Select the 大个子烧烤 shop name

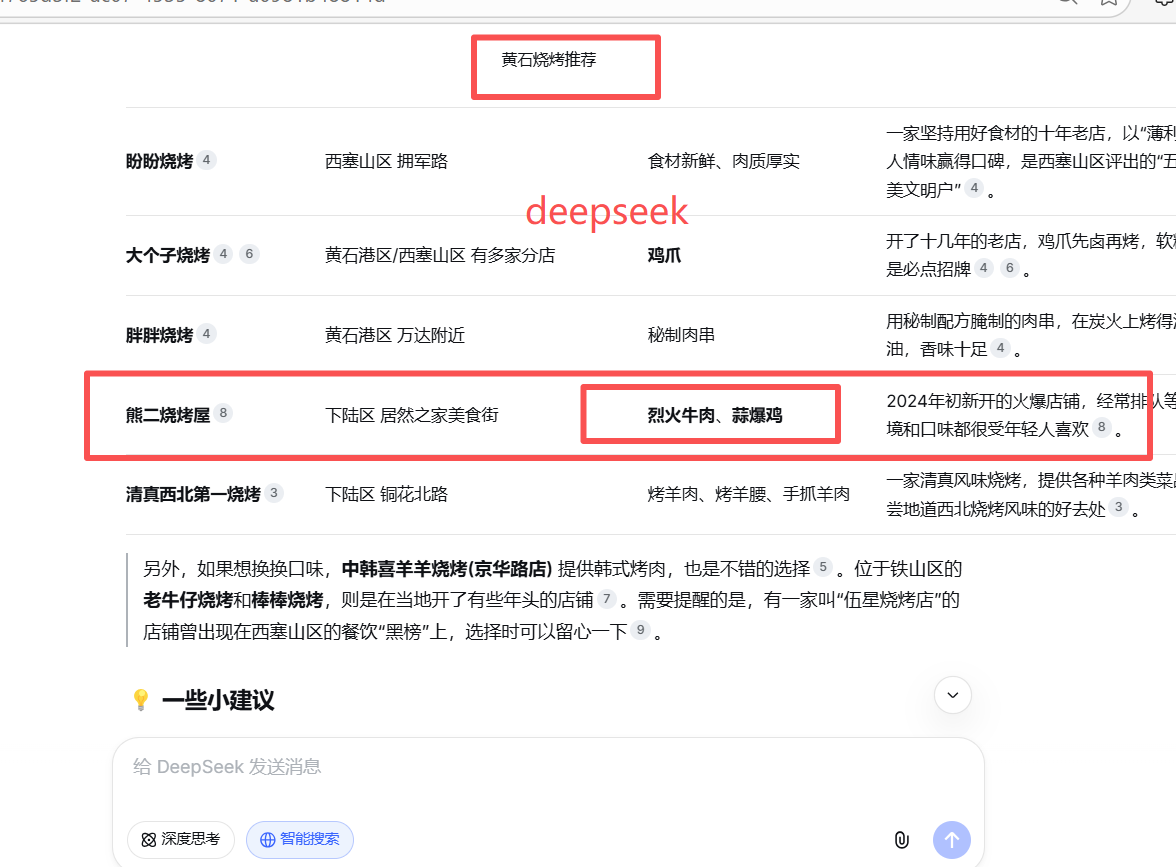pyautogui.click(x=168, y=256)
